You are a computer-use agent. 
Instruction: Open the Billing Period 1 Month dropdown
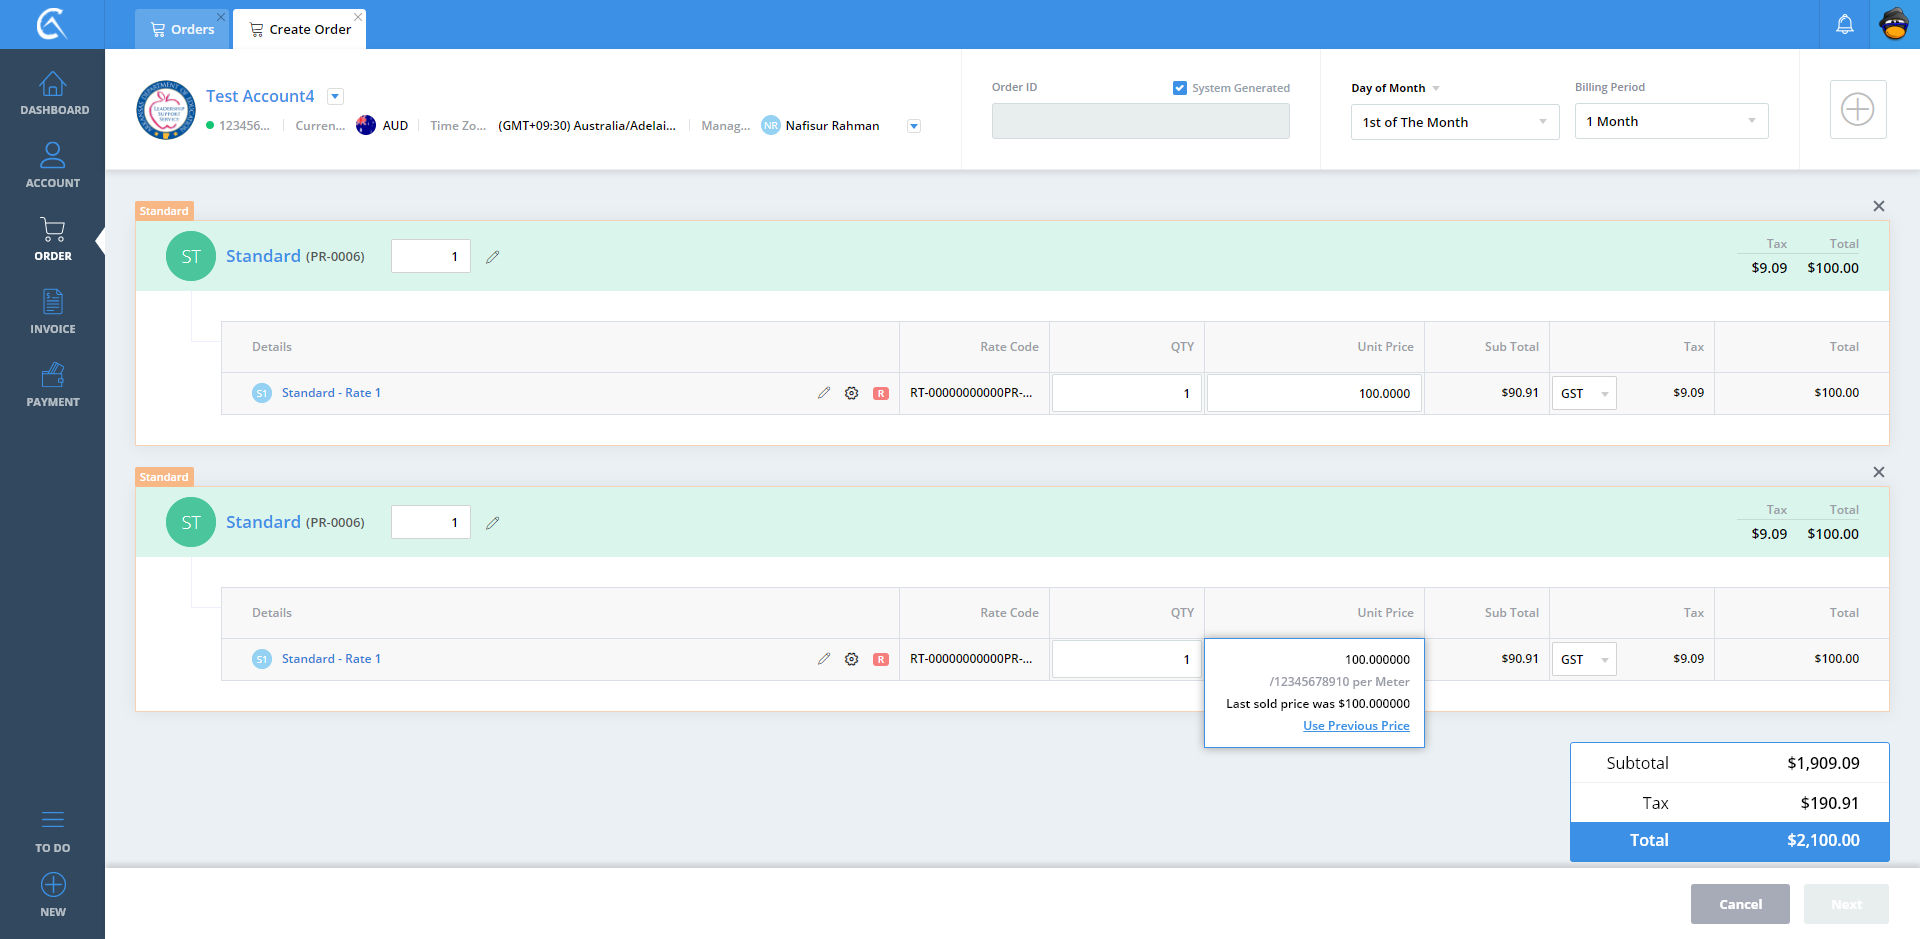1670,121
